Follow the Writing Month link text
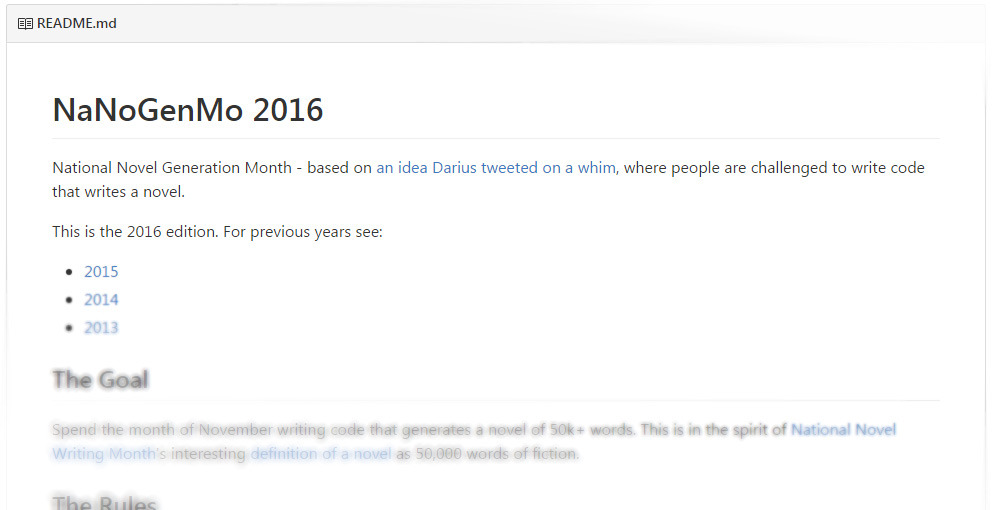The image size is (994, 510). point(104,454)
